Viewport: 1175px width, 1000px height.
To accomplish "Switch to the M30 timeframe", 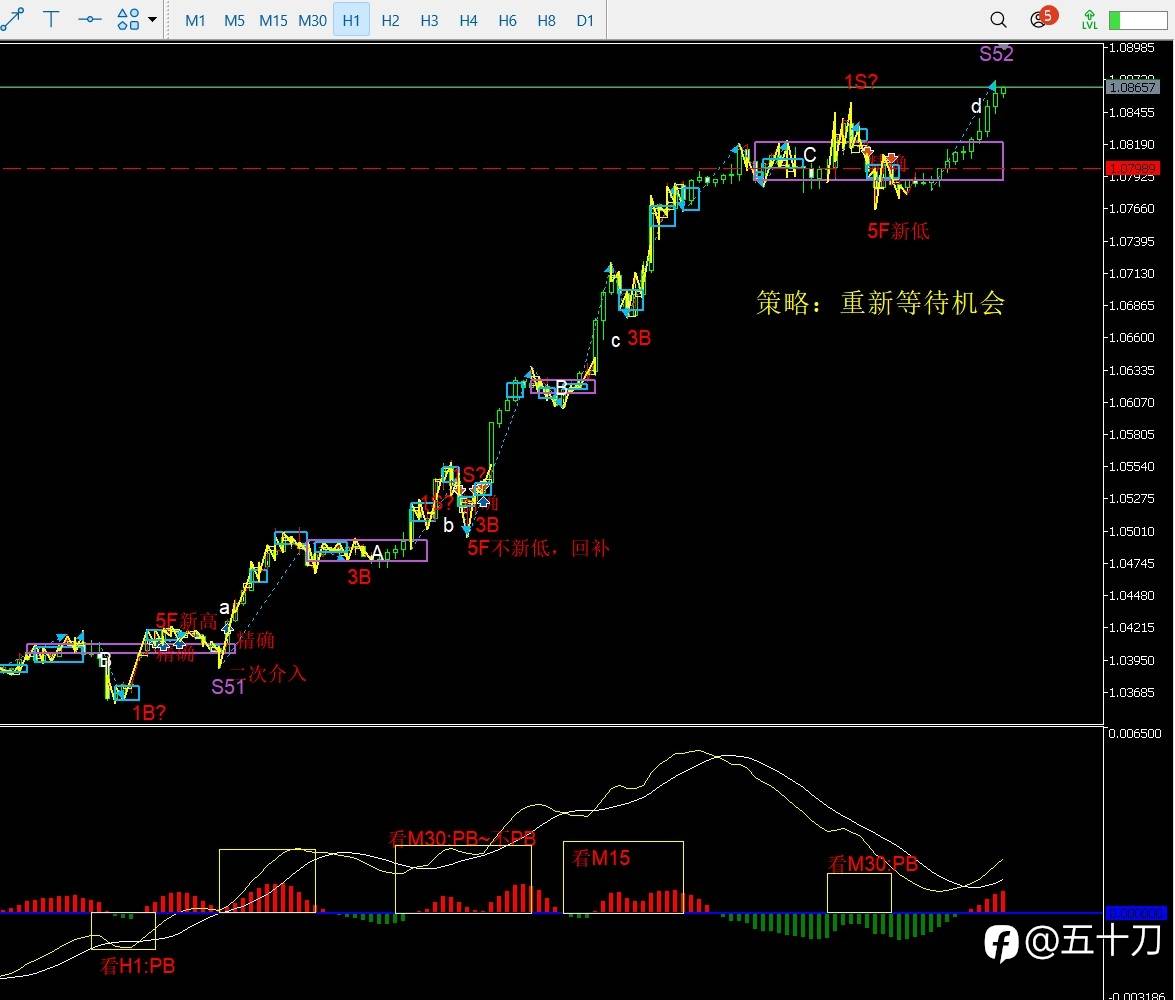I will (x=312, y=20).
